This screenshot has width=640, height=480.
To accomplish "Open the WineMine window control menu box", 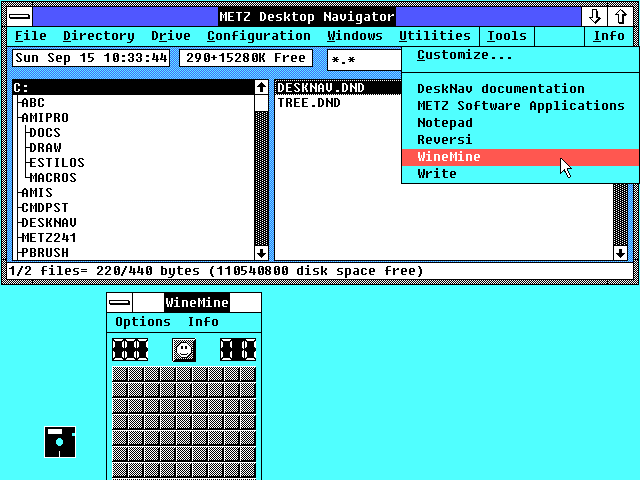I will click(x=120, y=302).
